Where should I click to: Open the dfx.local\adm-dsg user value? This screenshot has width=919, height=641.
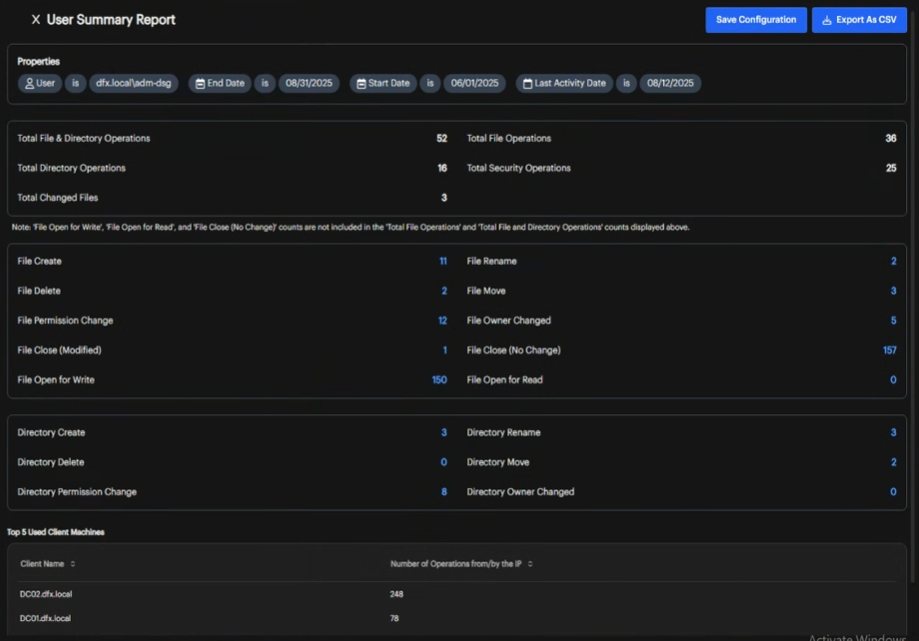click(x=134, y=83)
